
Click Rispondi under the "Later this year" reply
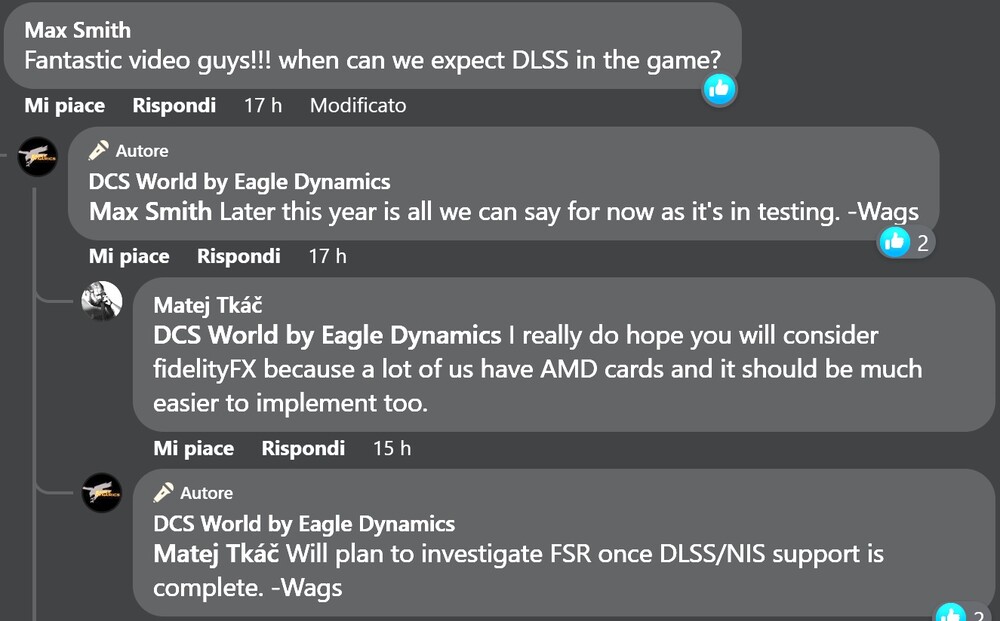click(x=238, y=256)
